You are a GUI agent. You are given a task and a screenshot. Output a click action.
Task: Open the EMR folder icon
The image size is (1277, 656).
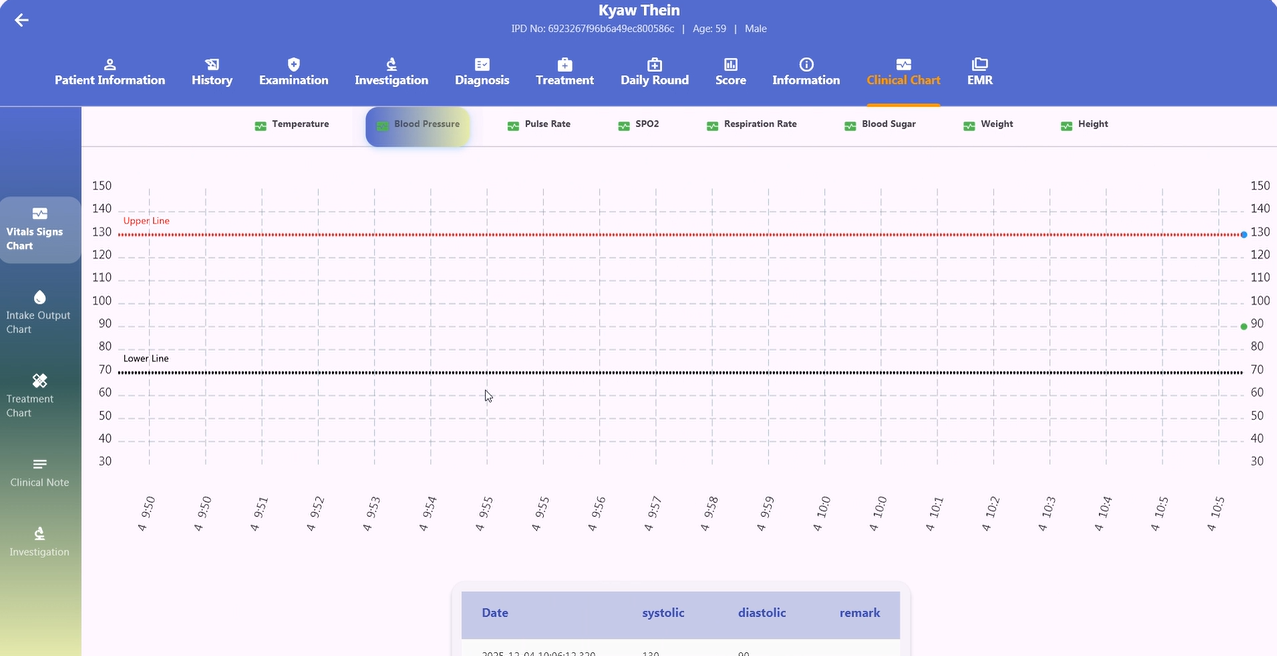tap(980, 64)
